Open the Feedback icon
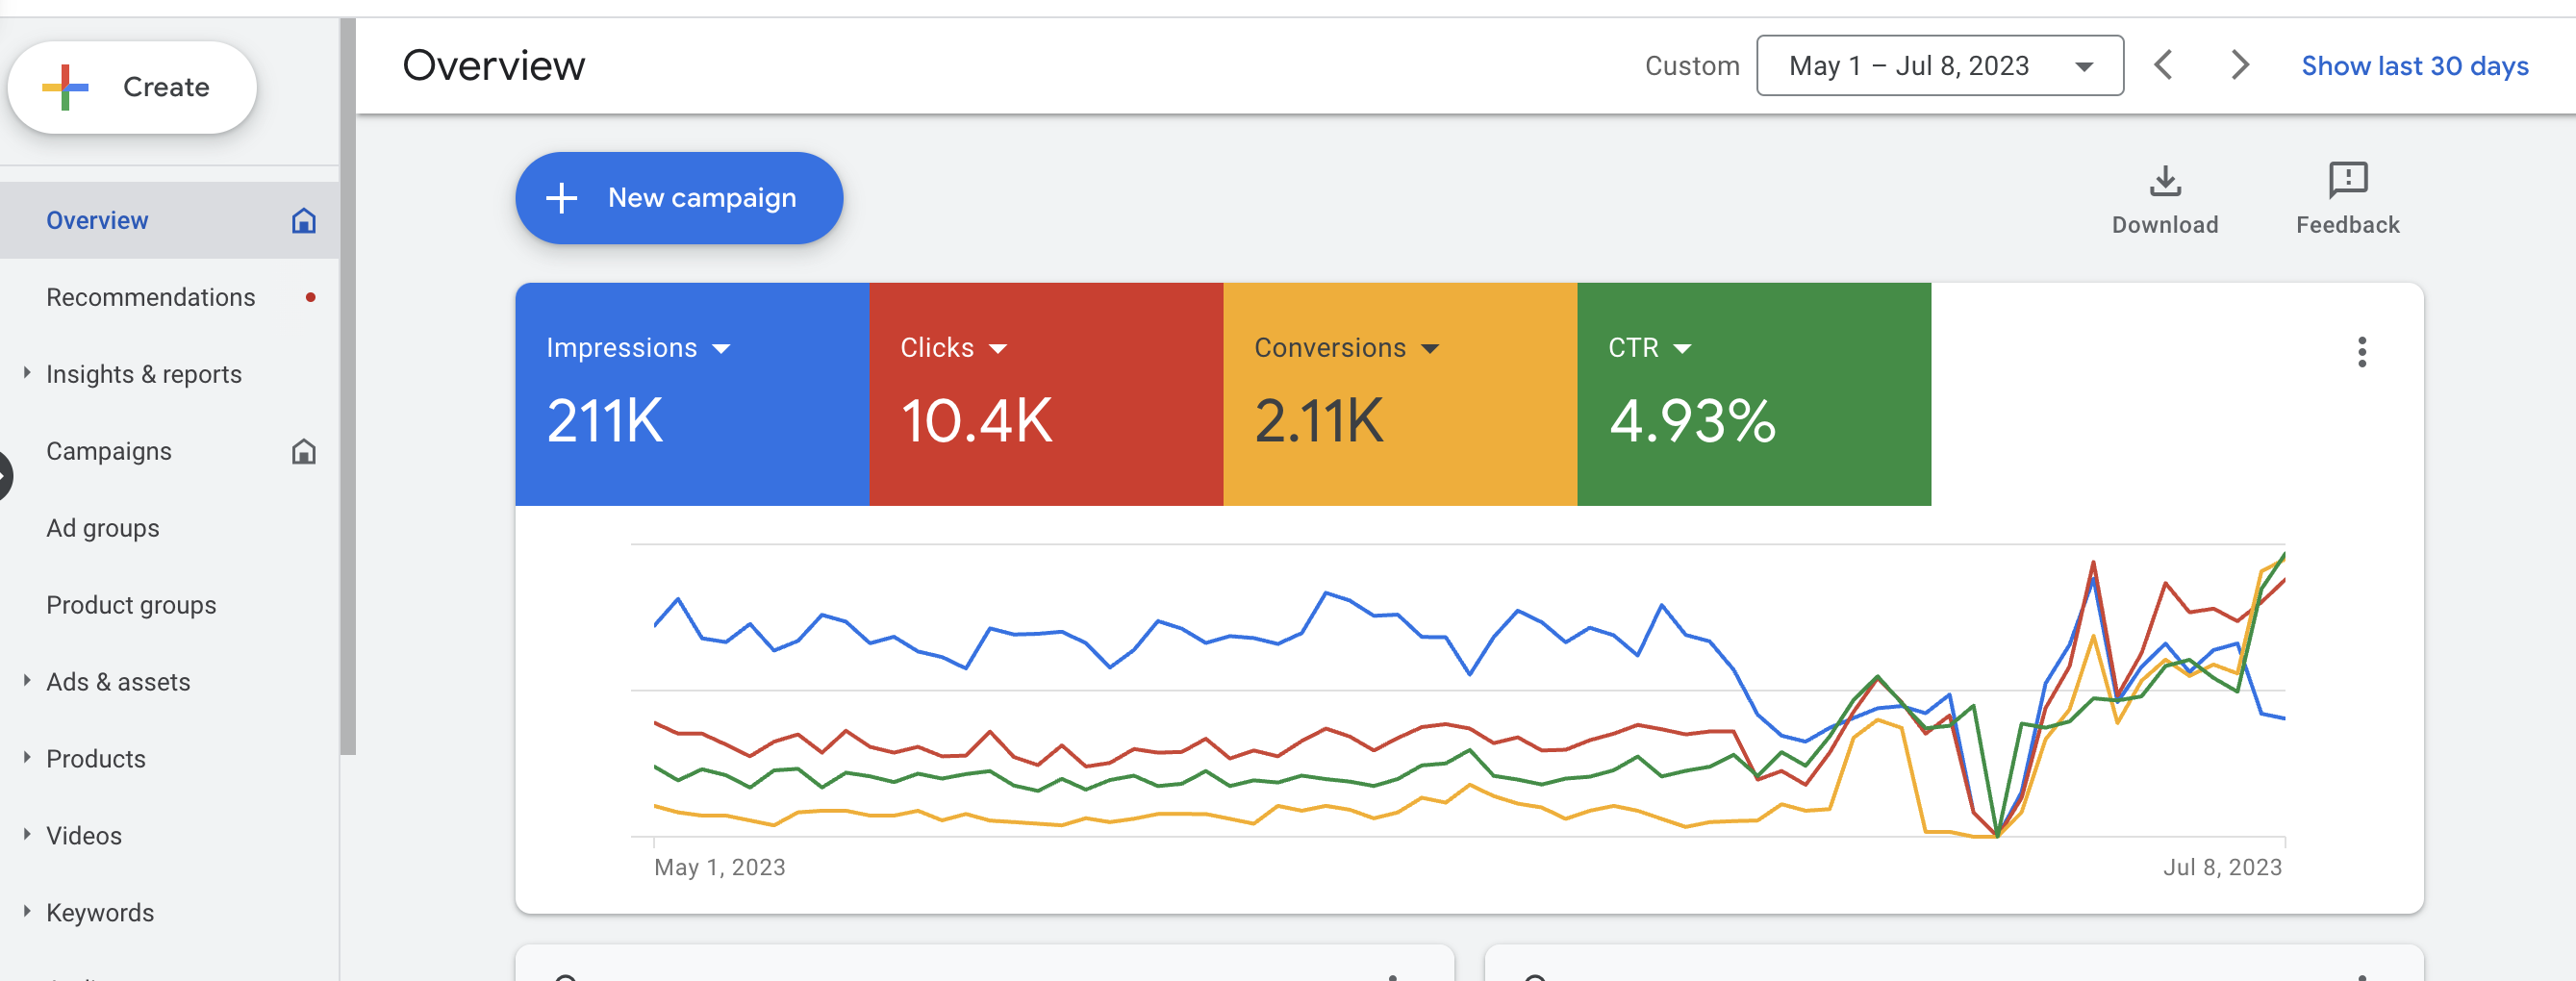The height and width of the screenshot is (981, 2576). 2347,181
